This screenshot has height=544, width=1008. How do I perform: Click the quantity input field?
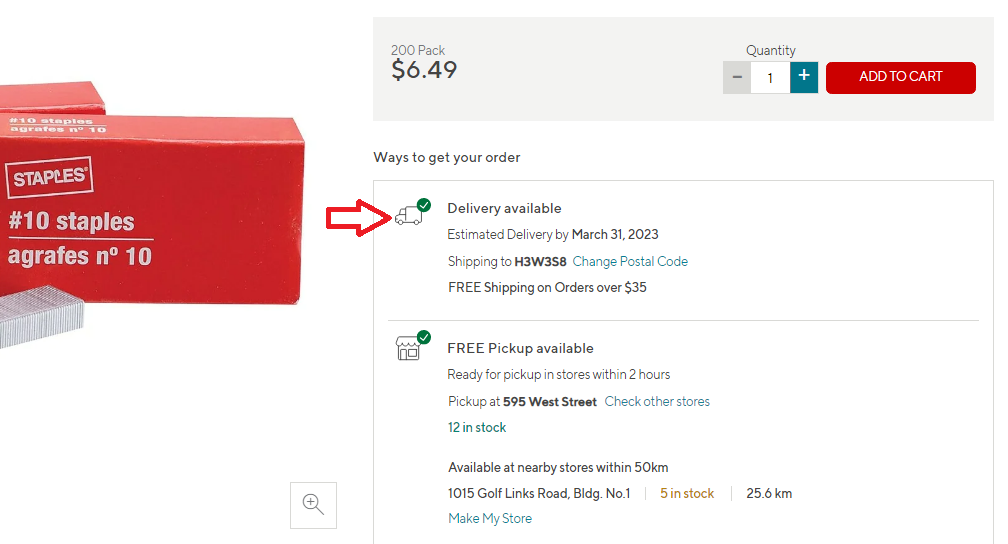[x=770, y=77]
